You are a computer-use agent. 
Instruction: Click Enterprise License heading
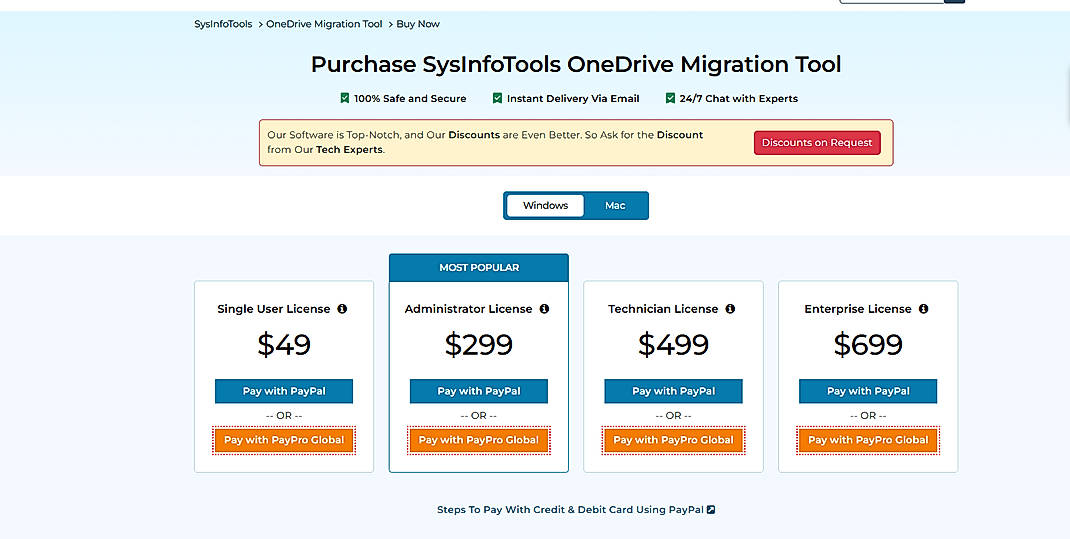click(858, 309)
